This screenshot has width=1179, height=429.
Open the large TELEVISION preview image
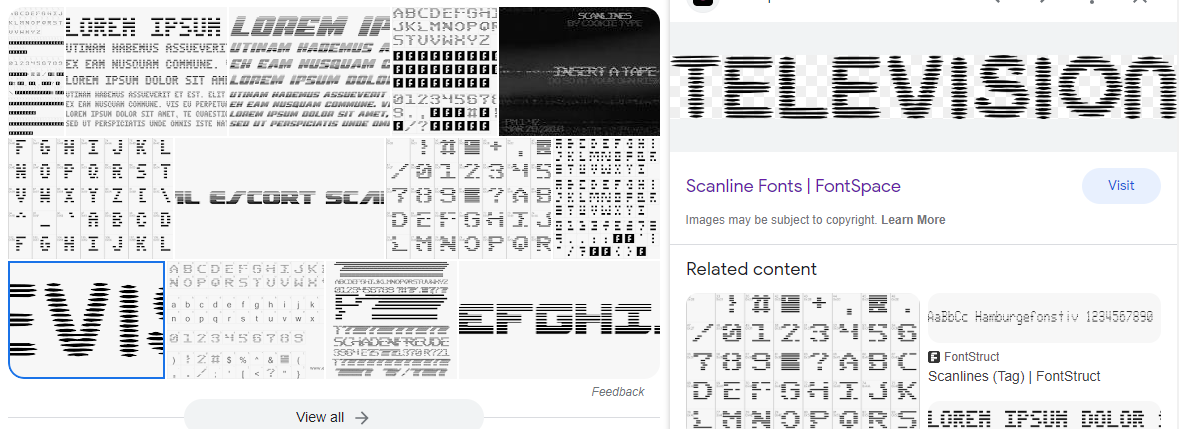coord(924,87)
